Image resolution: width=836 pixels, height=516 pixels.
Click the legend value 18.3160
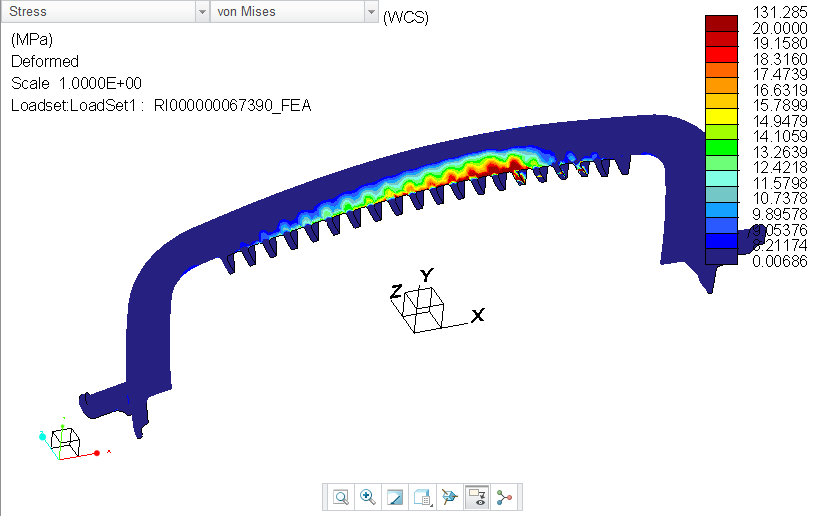tap(779, 59)
